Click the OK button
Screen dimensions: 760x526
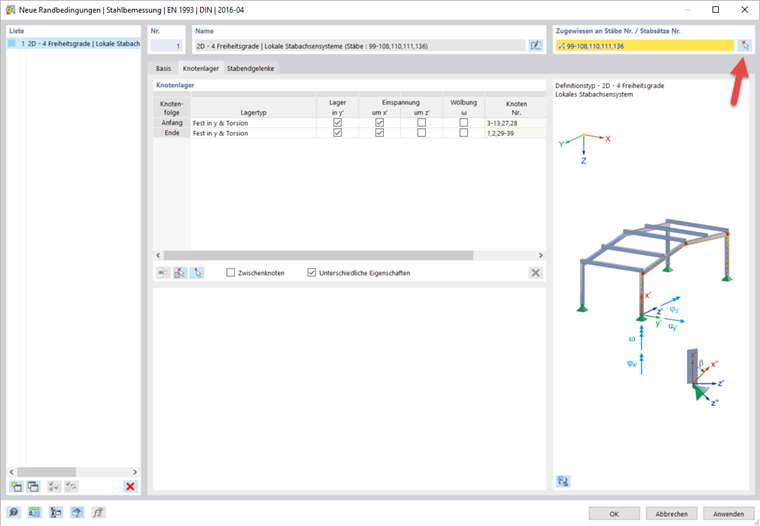click(x=614, y=513)
